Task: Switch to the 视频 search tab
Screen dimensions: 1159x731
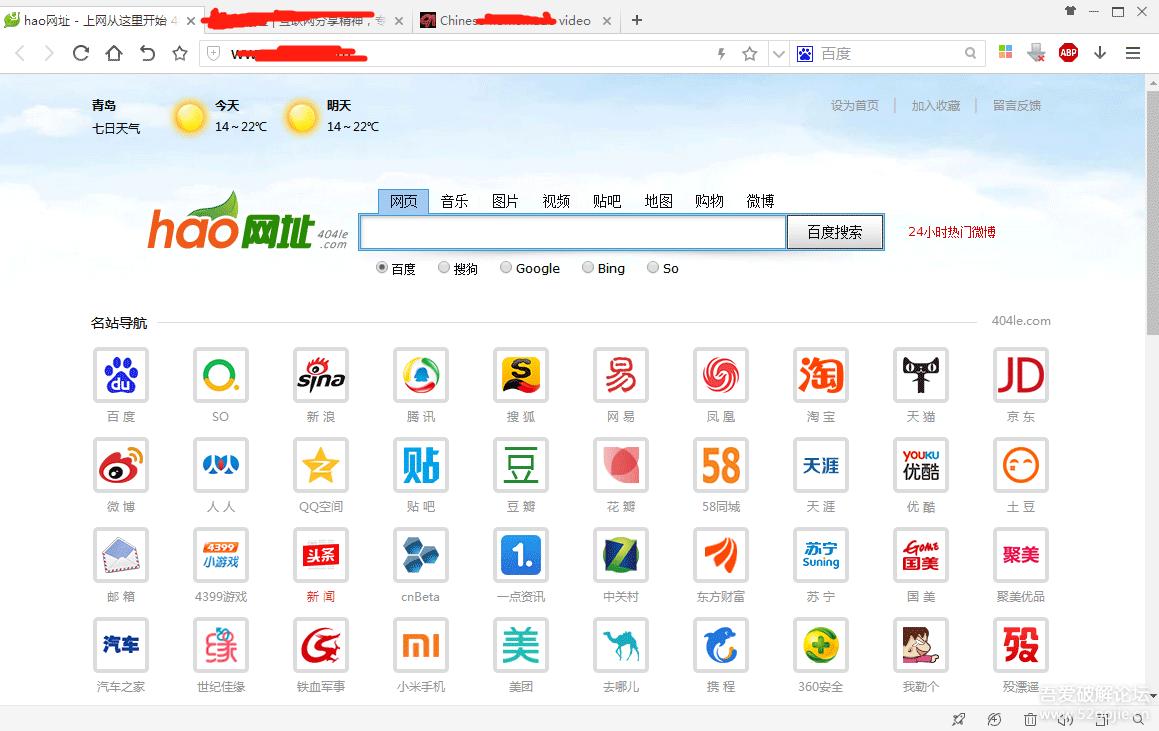Action: [557, 201]
